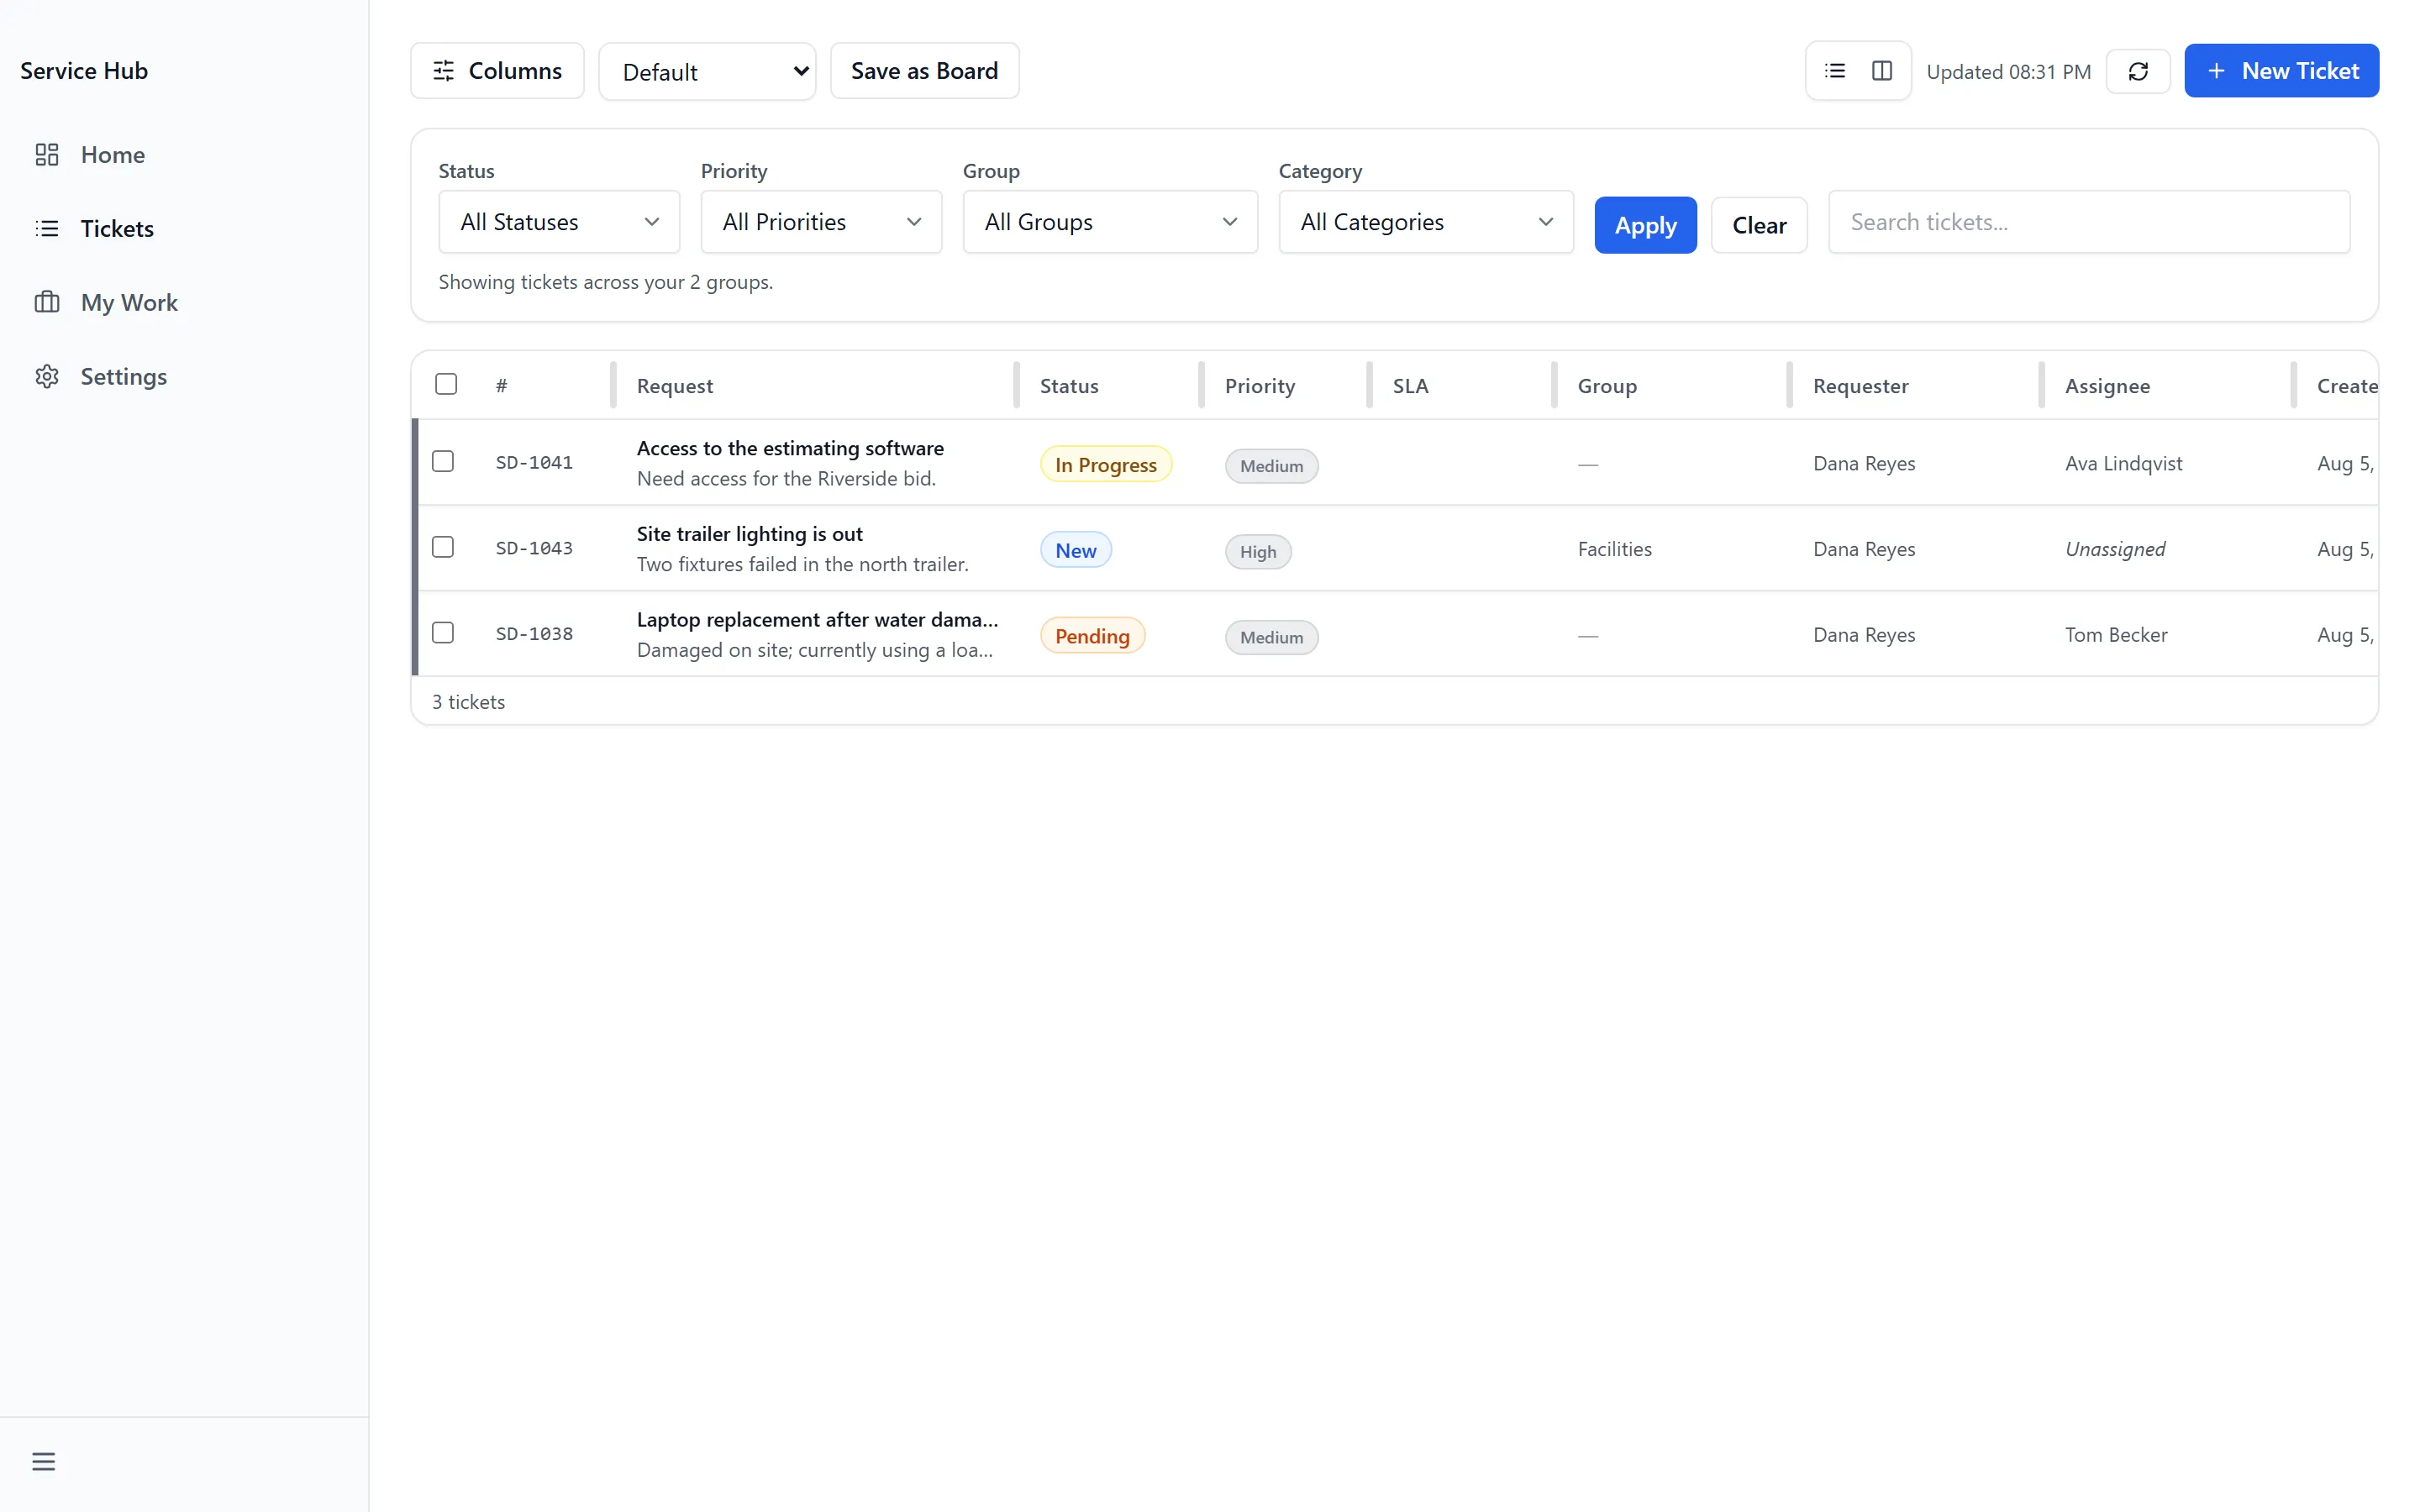
Task: Refresh the ticket list
Action: [x=2138, y=71]
